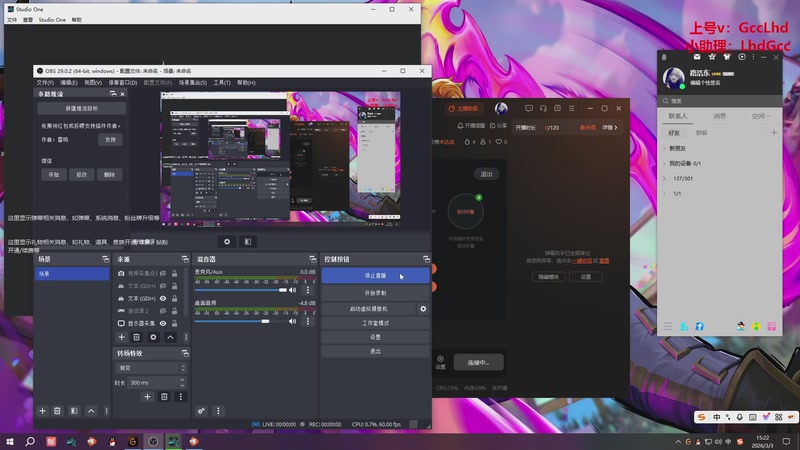Click Hide Module button in streaming assistant

[548, 277]
